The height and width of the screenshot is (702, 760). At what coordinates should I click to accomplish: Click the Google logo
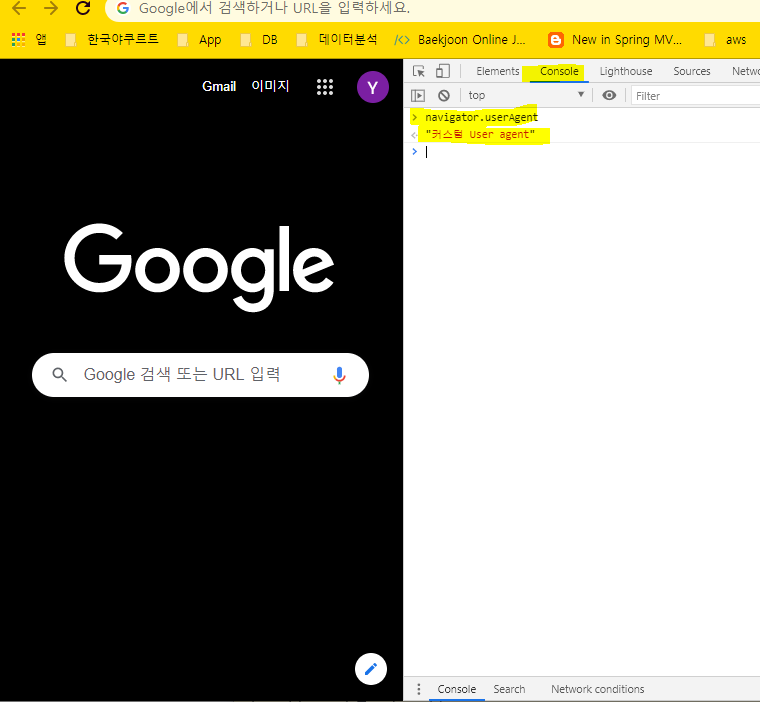[199, 267]
